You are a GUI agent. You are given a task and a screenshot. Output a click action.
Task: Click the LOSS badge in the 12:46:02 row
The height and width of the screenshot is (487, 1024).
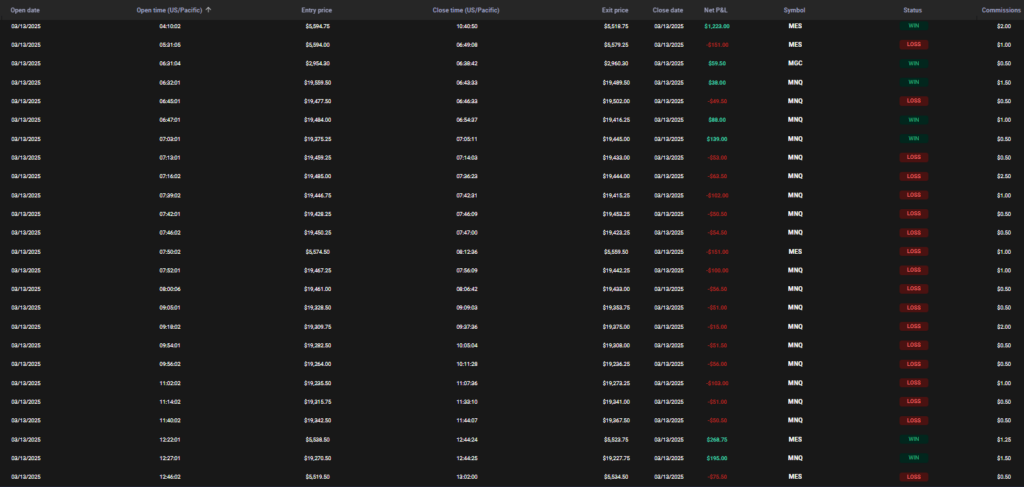coord(914,477)
